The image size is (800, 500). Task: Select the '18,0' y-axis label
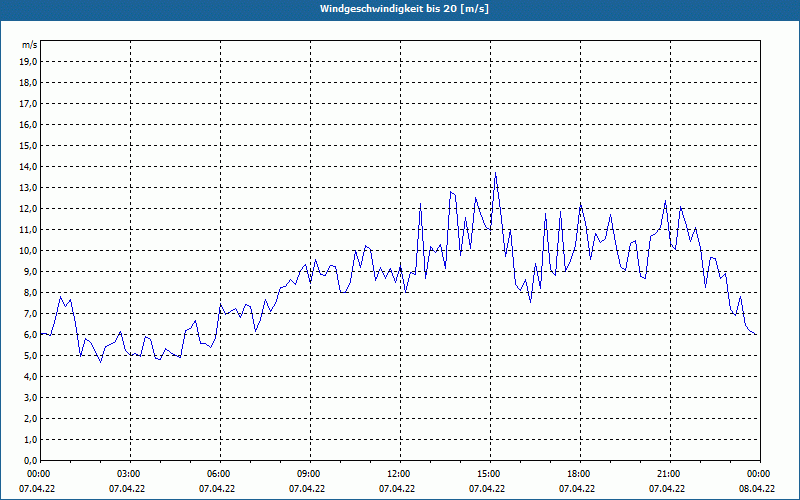(x=29, y=83)
